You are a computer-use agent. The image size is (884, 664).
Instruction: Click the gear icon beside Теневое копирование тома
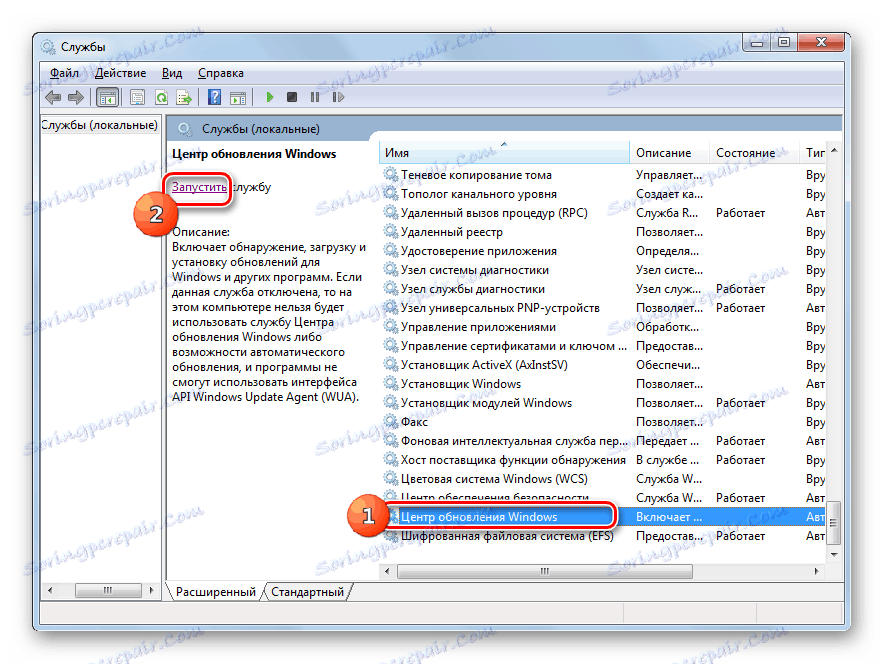391,175
